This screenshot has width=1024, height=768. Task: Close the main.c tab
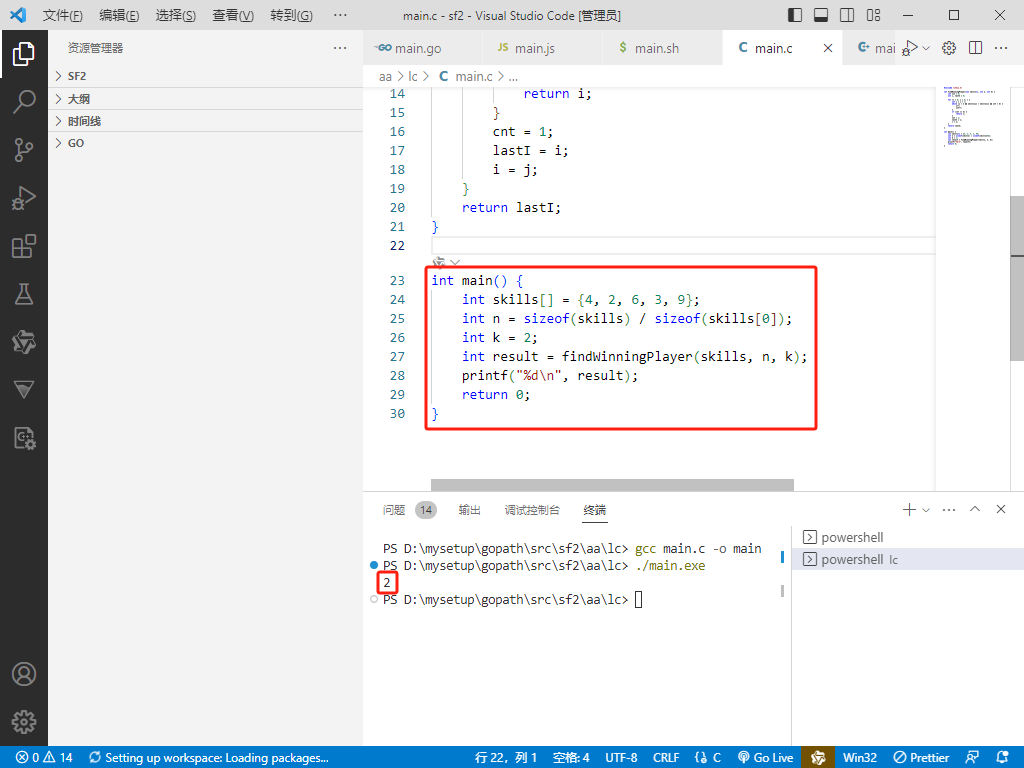827,48
